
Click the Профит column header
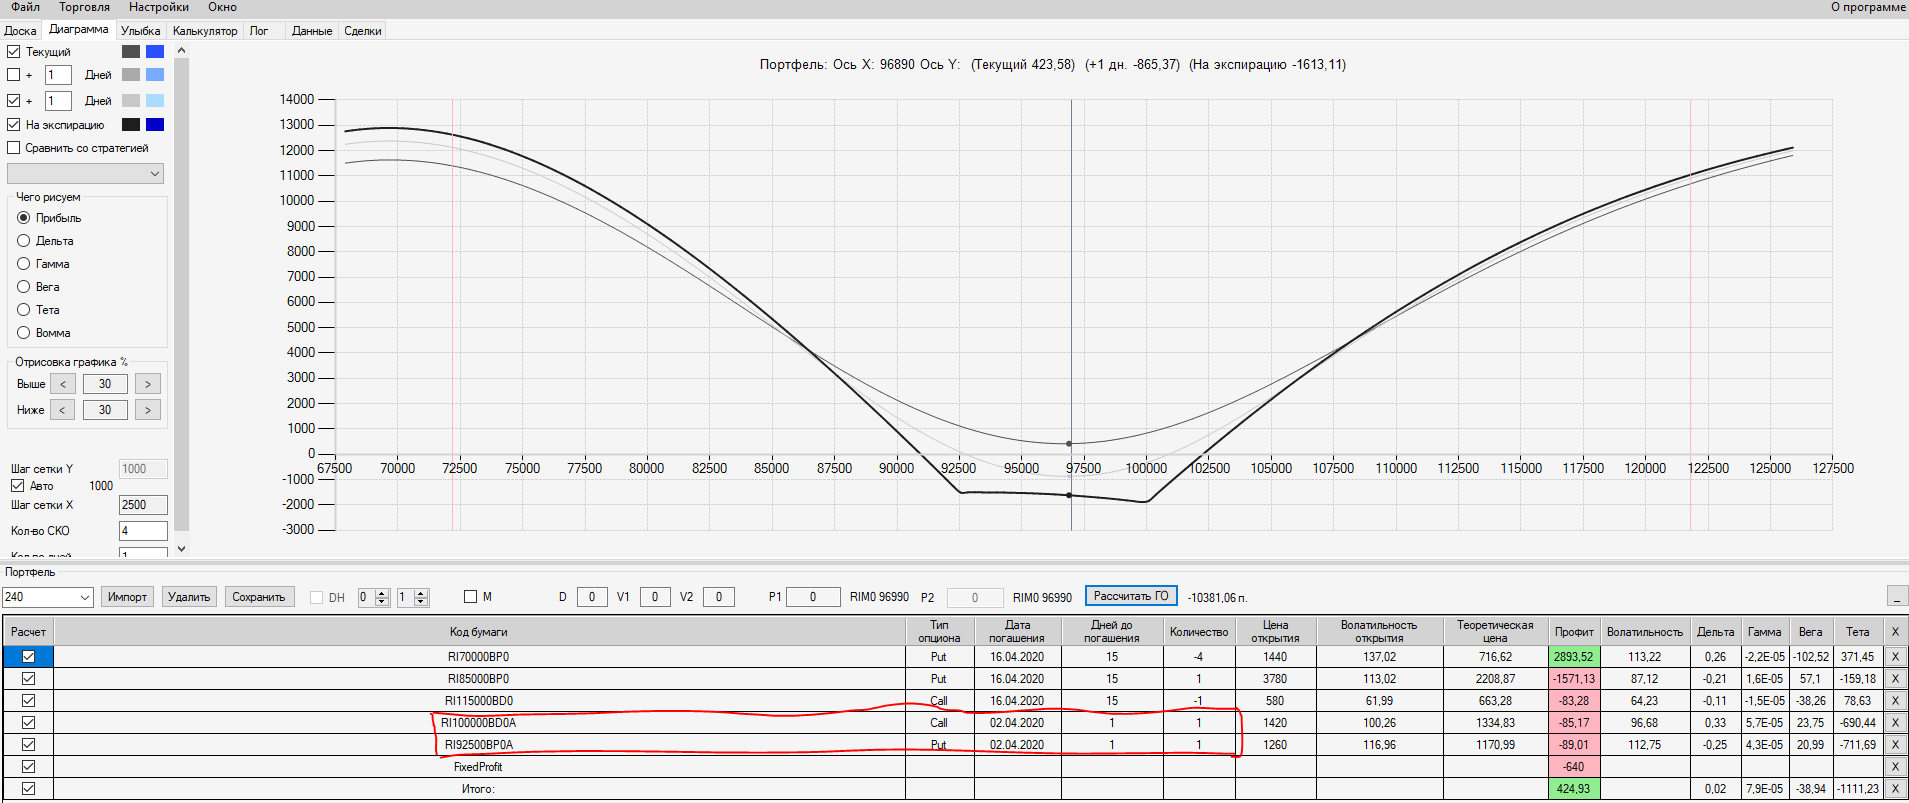[1574, 632]
